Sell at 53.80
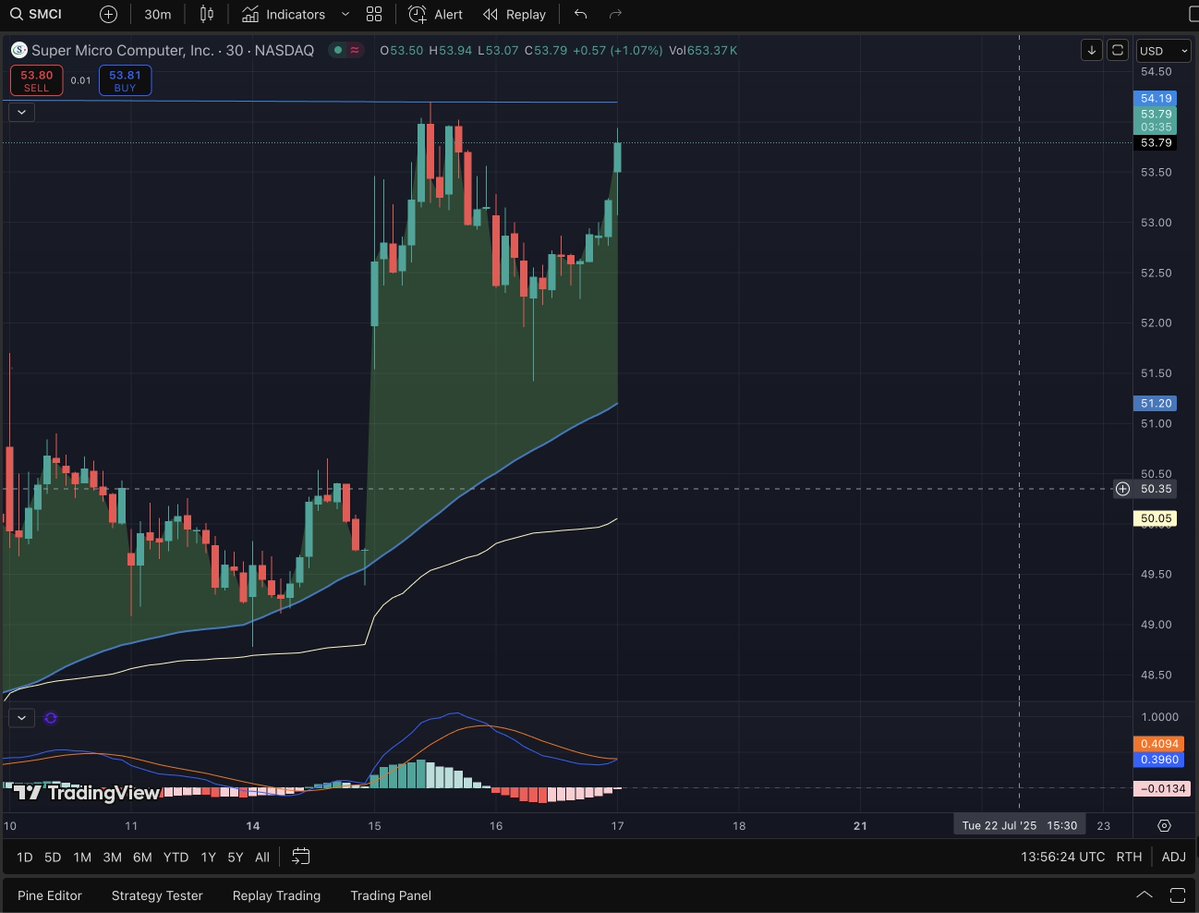Screen dimensions: 1199x913 coord(37,80)
